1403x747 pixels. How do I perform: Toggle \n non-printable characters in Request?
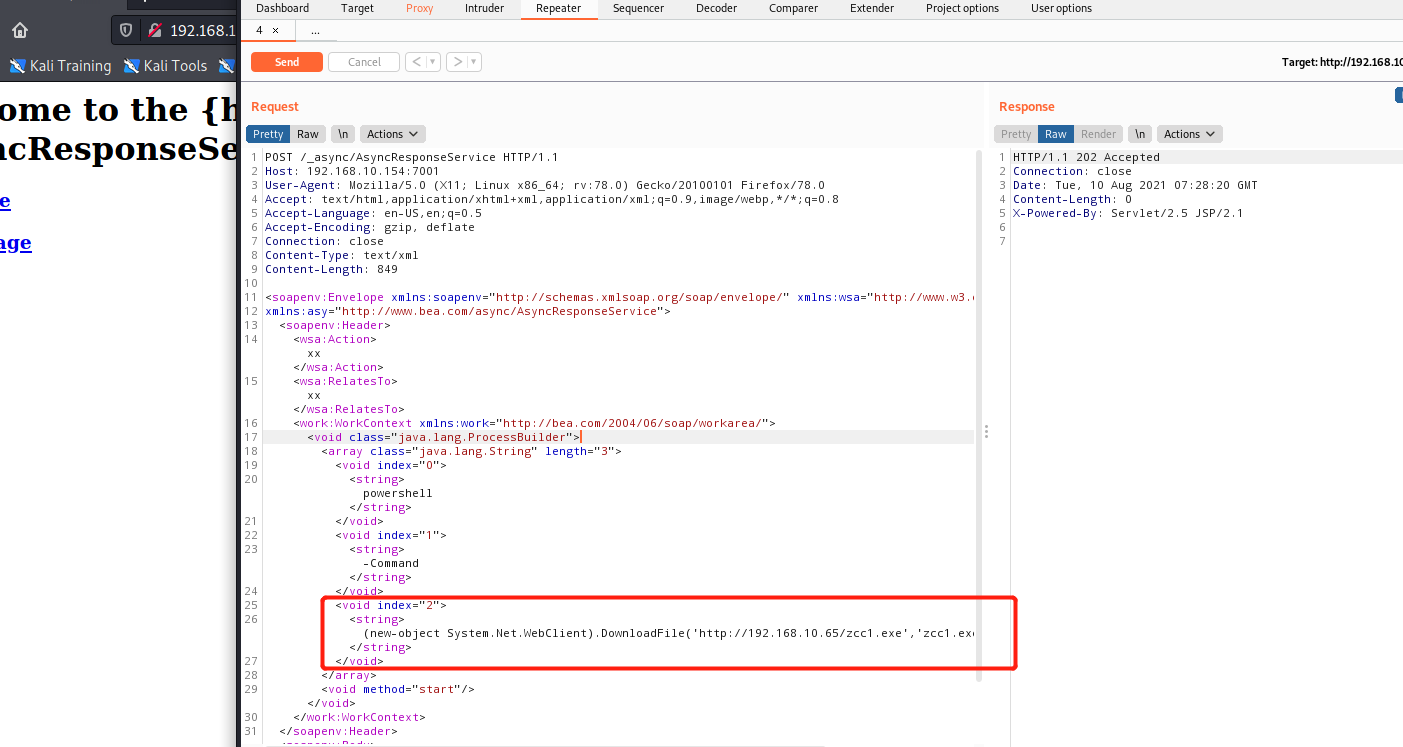343,134
